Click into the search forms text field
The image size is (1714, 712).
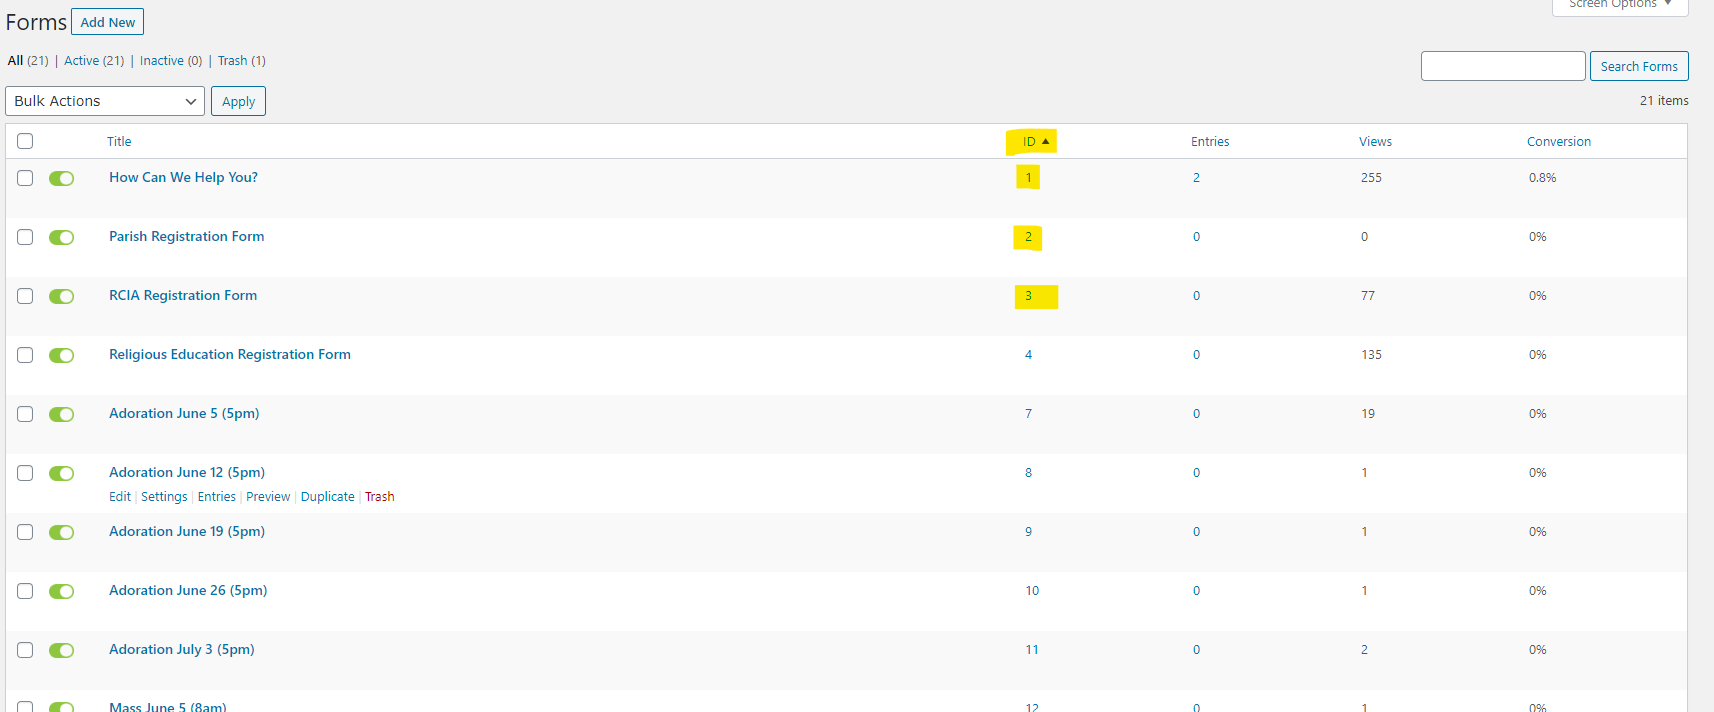[x=1502, y=66]
